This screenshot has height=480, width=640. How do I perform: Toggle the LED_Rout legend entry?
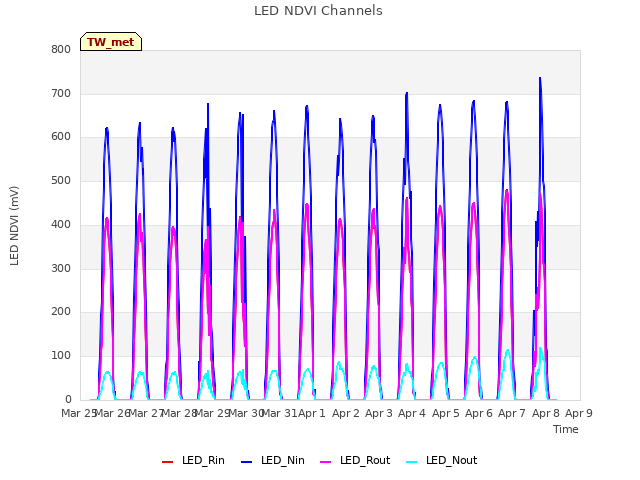tap(355, 460)
